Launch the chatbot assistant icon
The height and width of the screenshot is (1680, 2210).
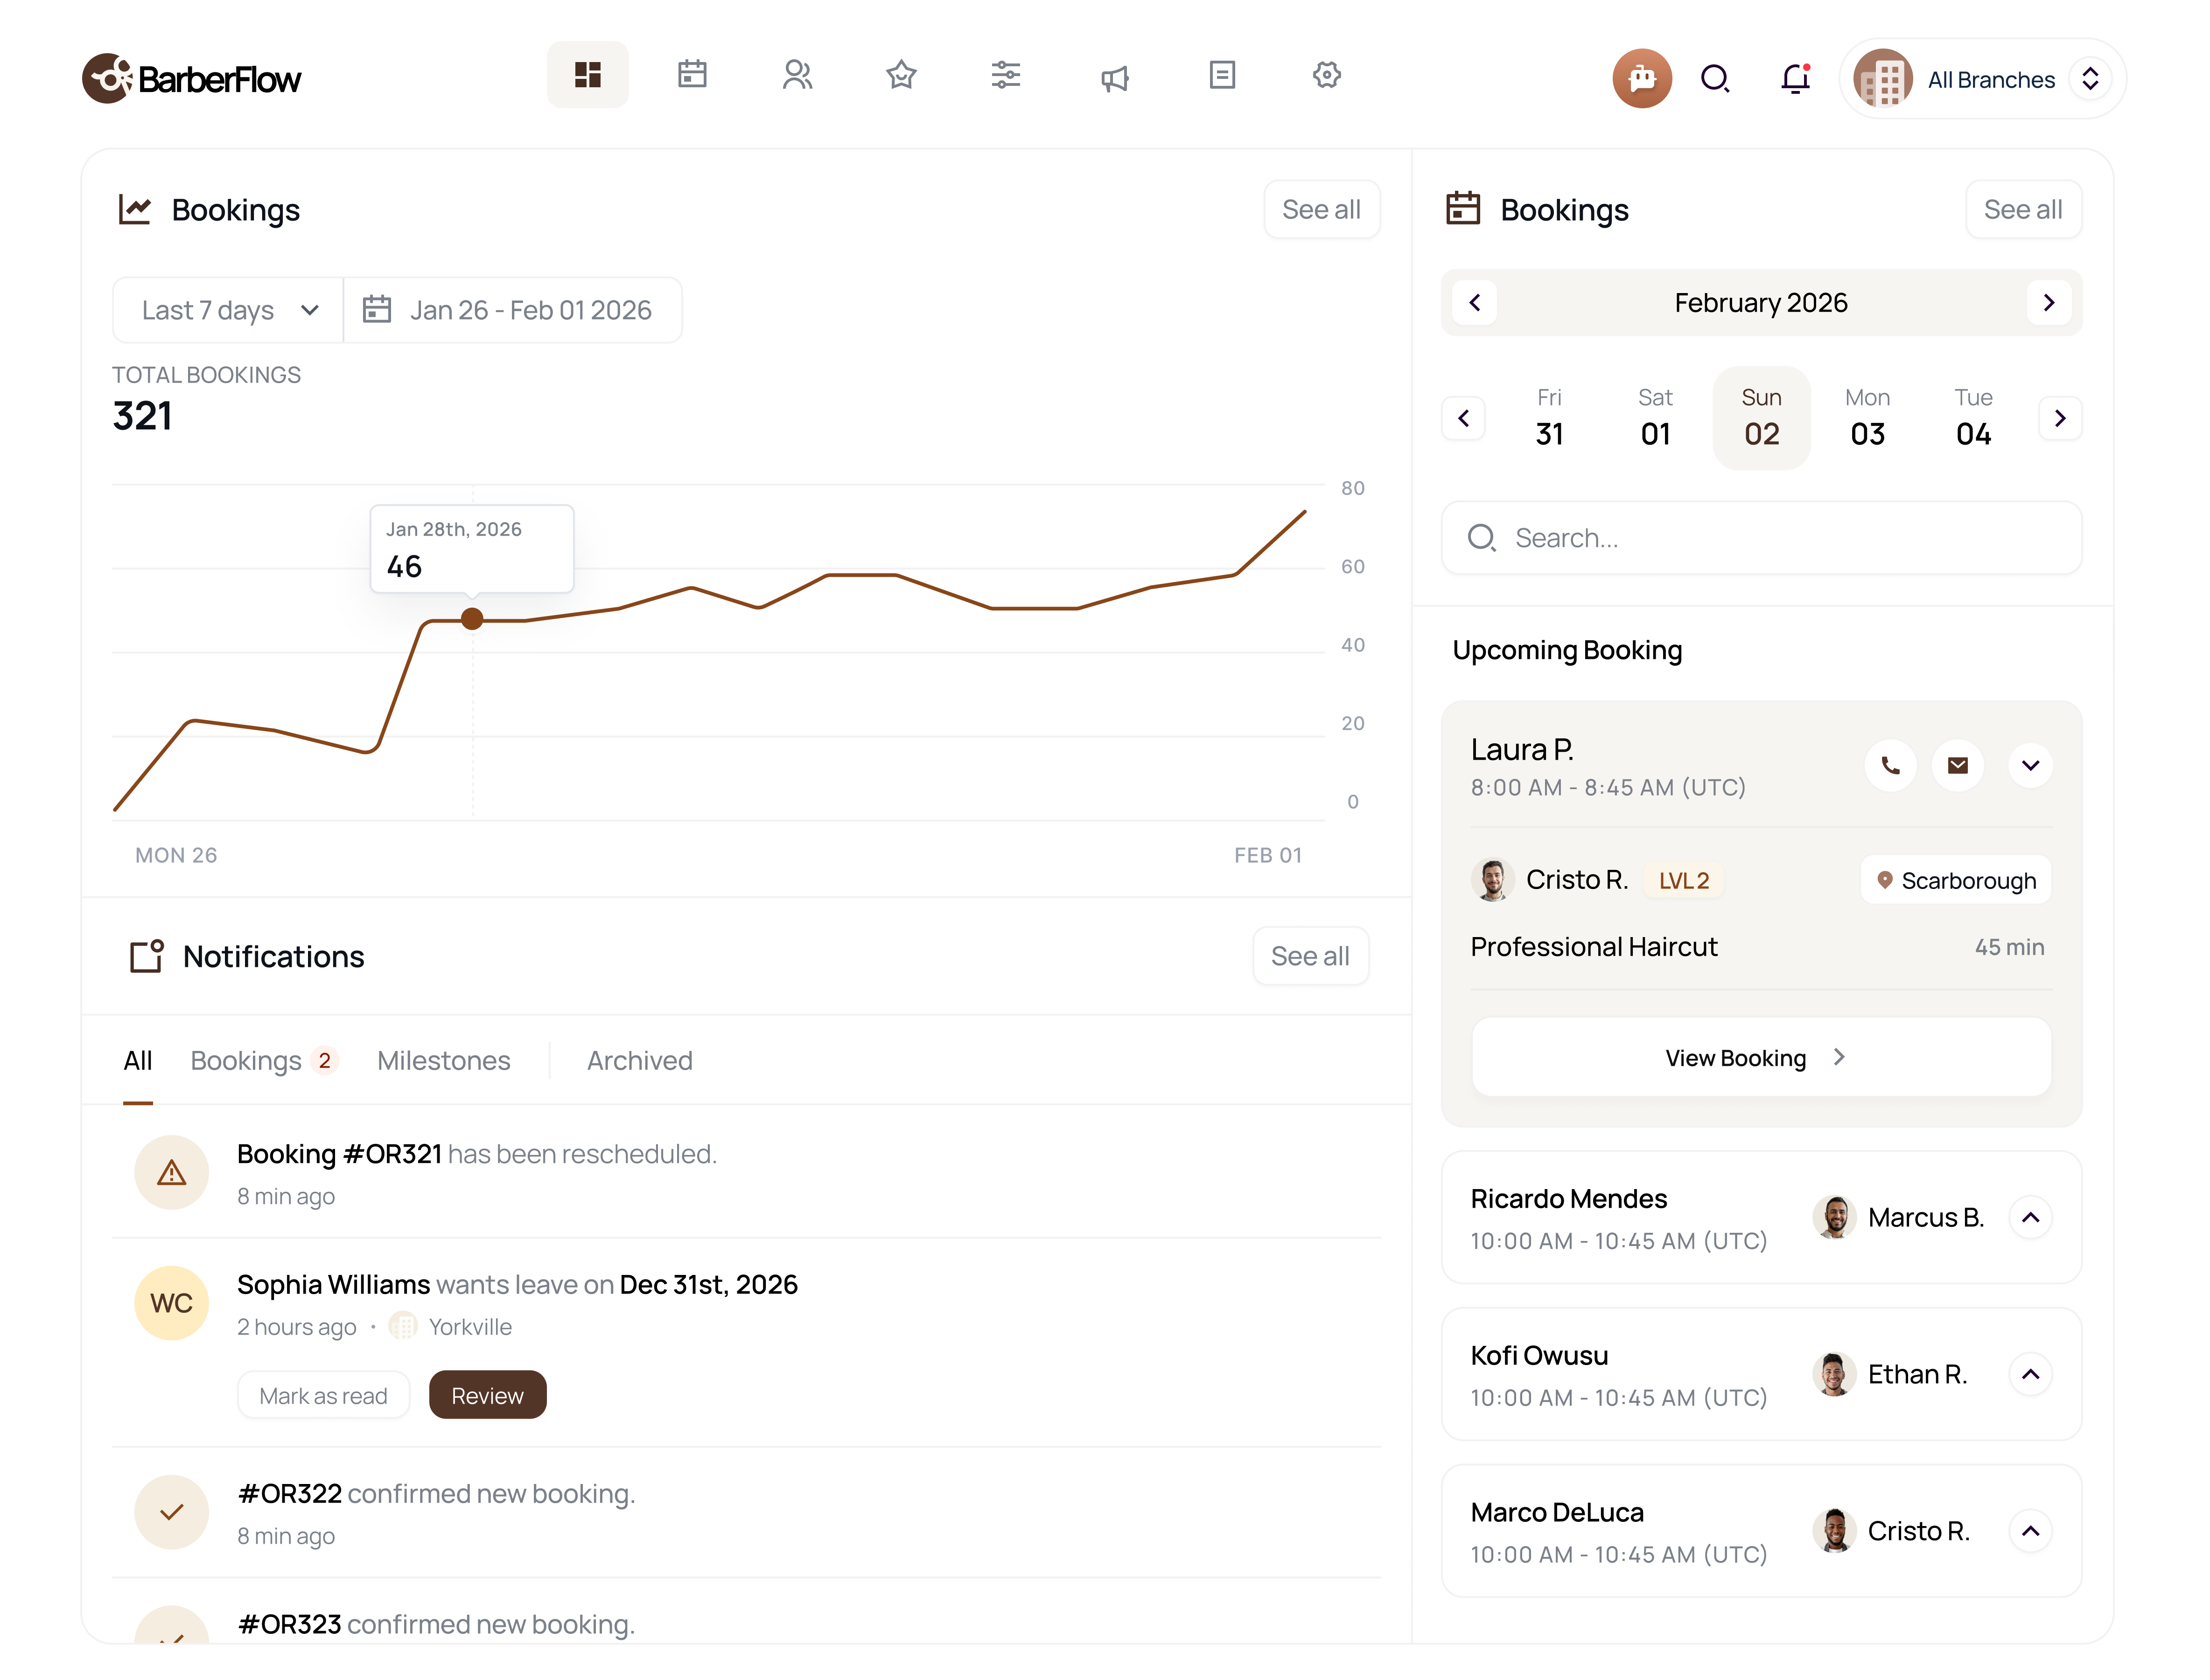pos(1642,77)
